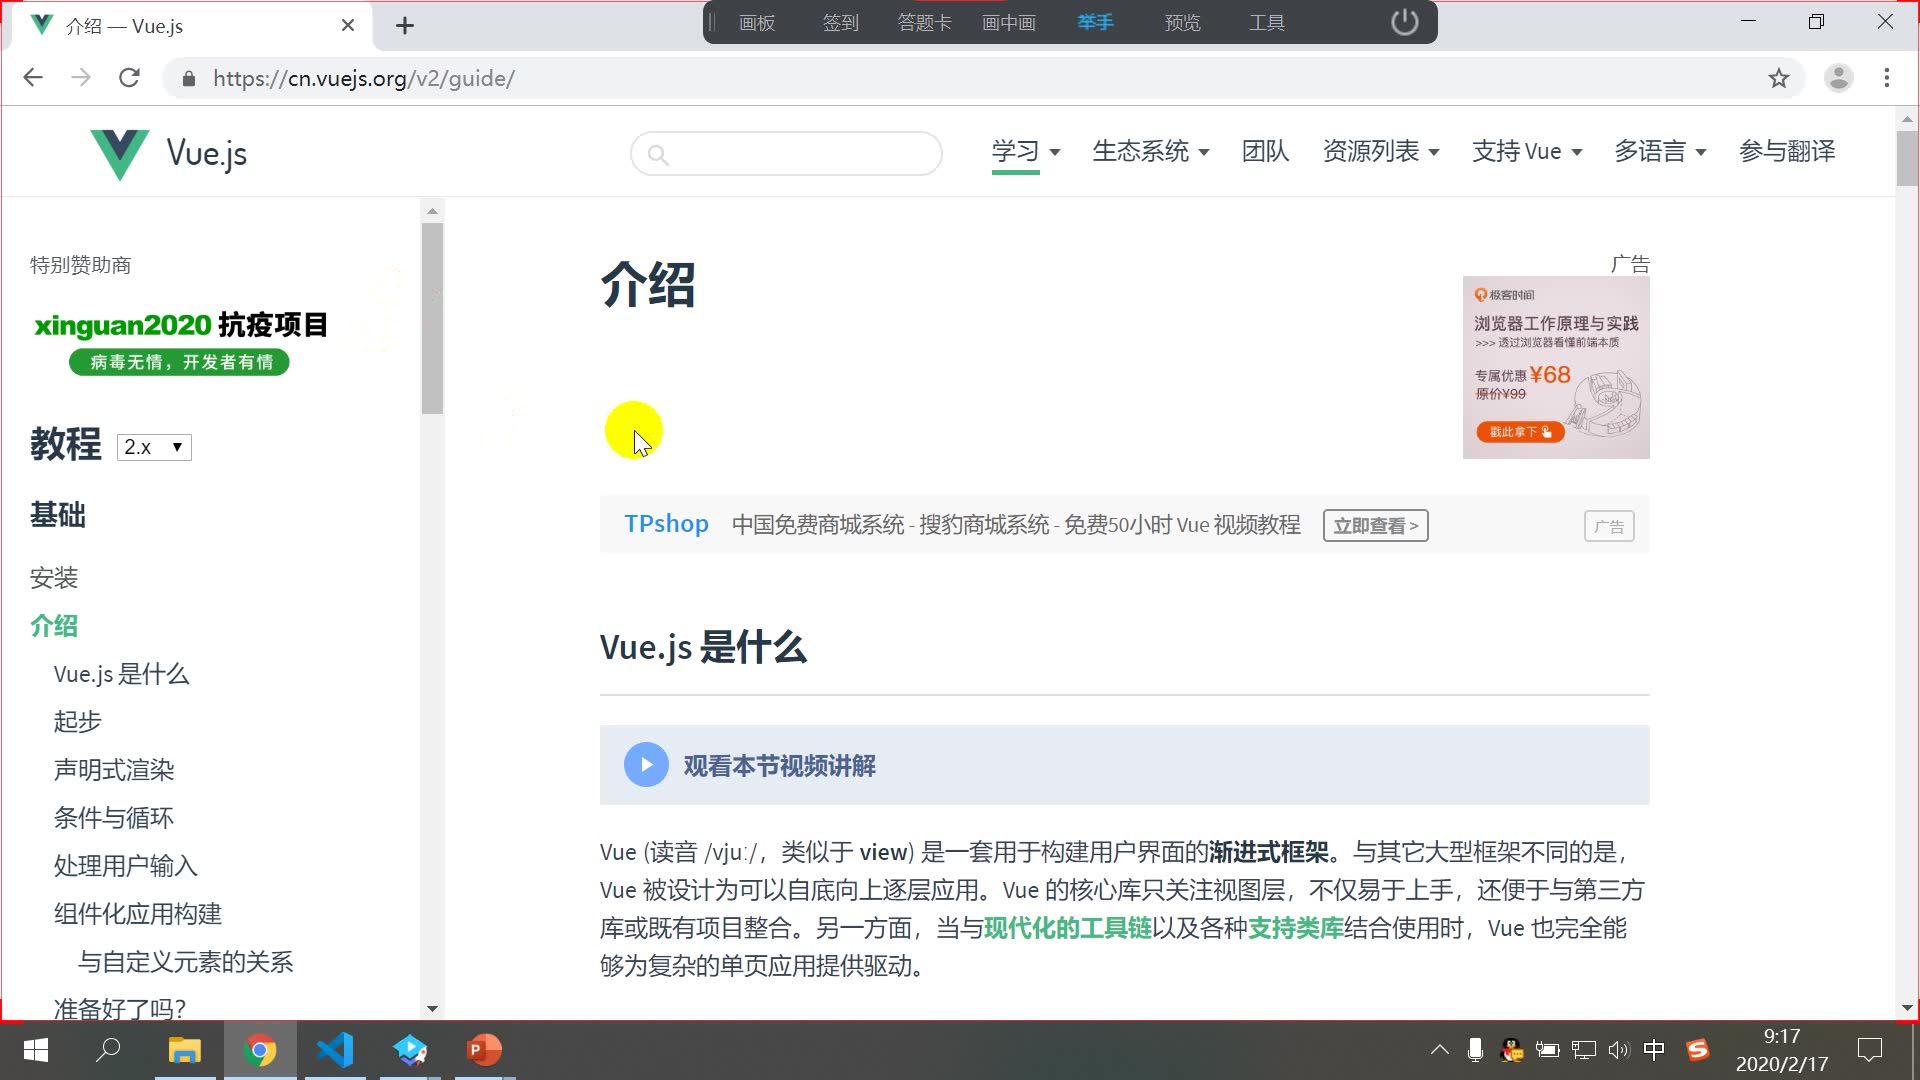
Task: Open the 2.x version selector dropdown
Action: click(x=154, y=447)
